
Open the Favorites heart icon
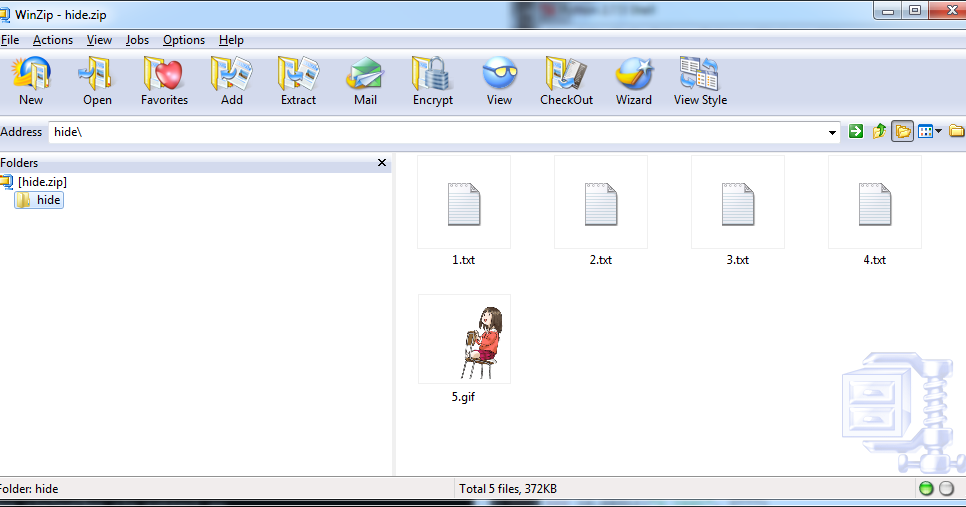point(164,73)
